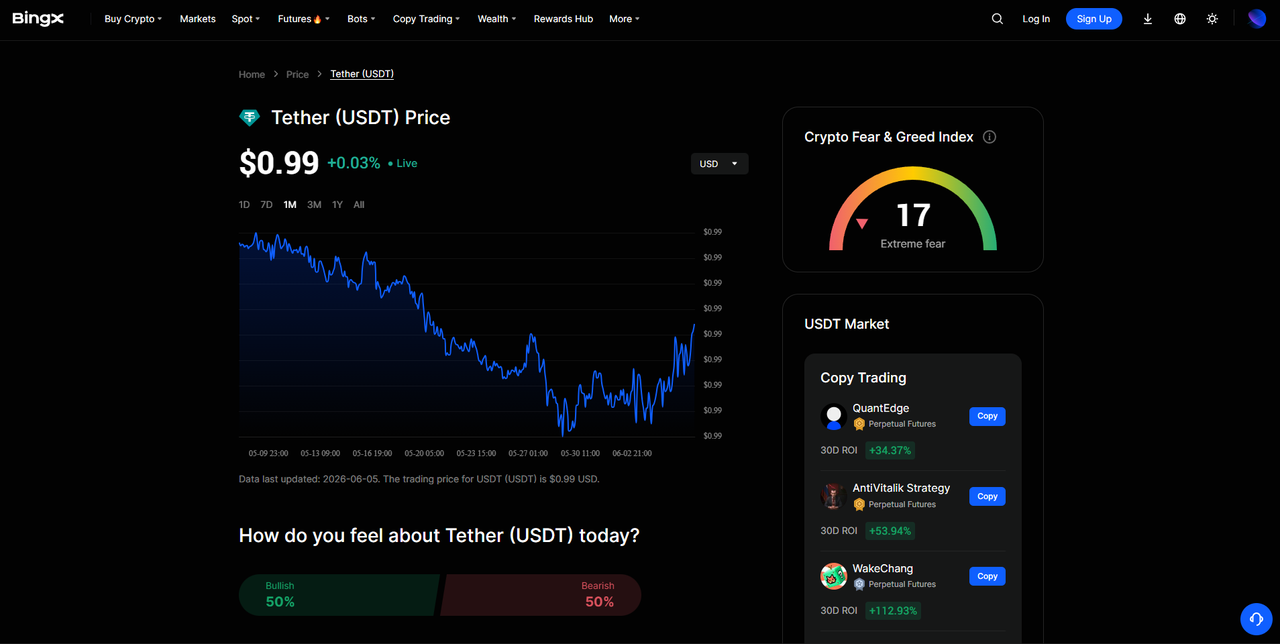The height and width of the screenshot is (644, 1280).
Task: Click the $0.99 price value
Action: [x=279, y=163]
